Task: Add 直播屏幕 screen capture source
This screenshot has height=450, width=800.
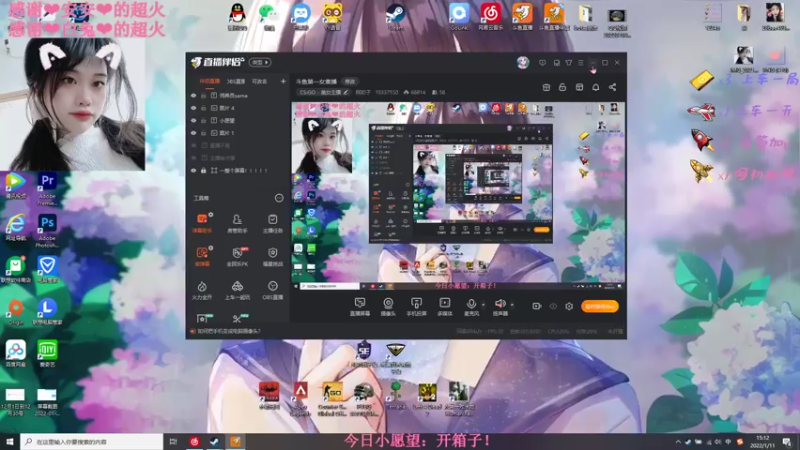Action: pos(360,307)
